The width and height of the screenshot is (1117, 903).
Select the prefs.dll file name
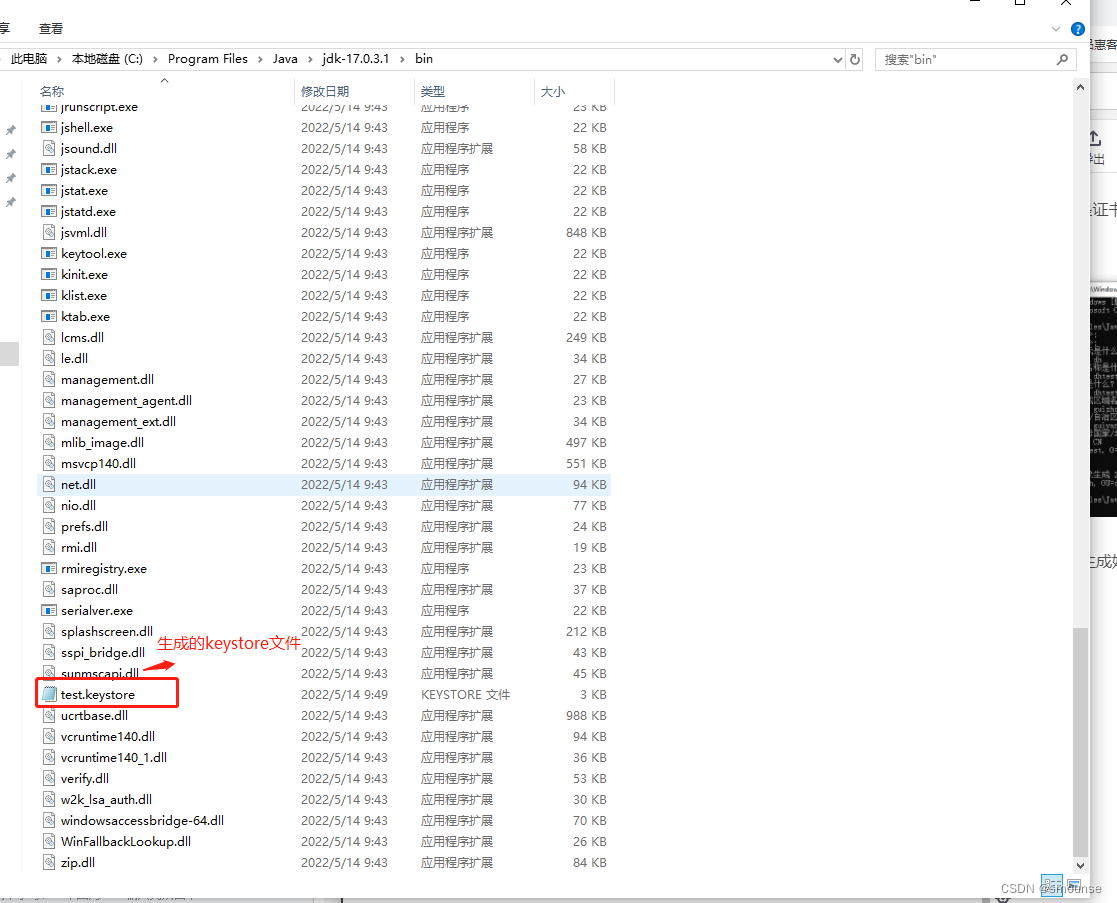[x=85, y=526]
